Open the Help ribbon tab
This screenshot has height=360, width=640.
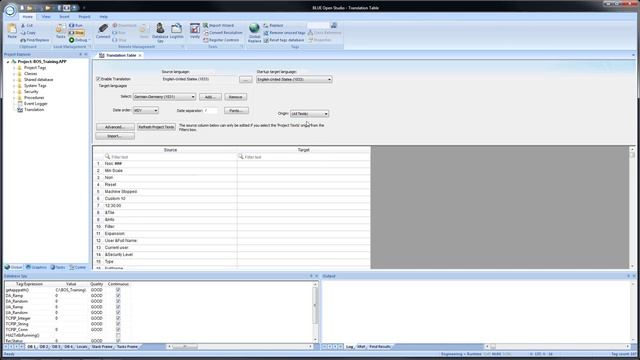104,17
